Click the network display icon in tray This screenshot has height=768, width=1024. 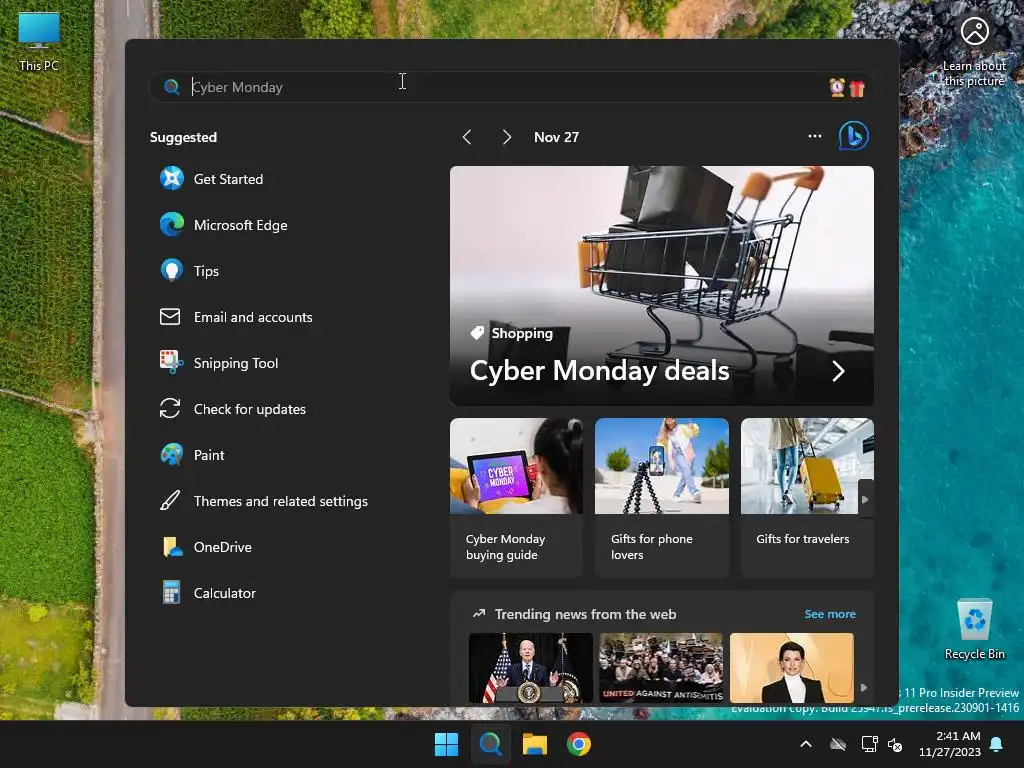[869, 744]
